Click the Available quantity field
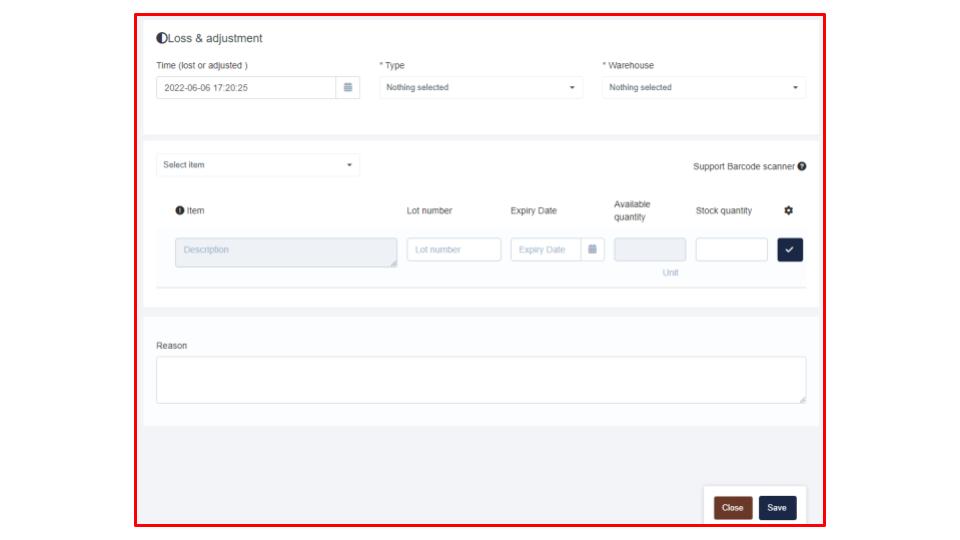This screenshot has width=960, height=540. [x=649, y=250]
